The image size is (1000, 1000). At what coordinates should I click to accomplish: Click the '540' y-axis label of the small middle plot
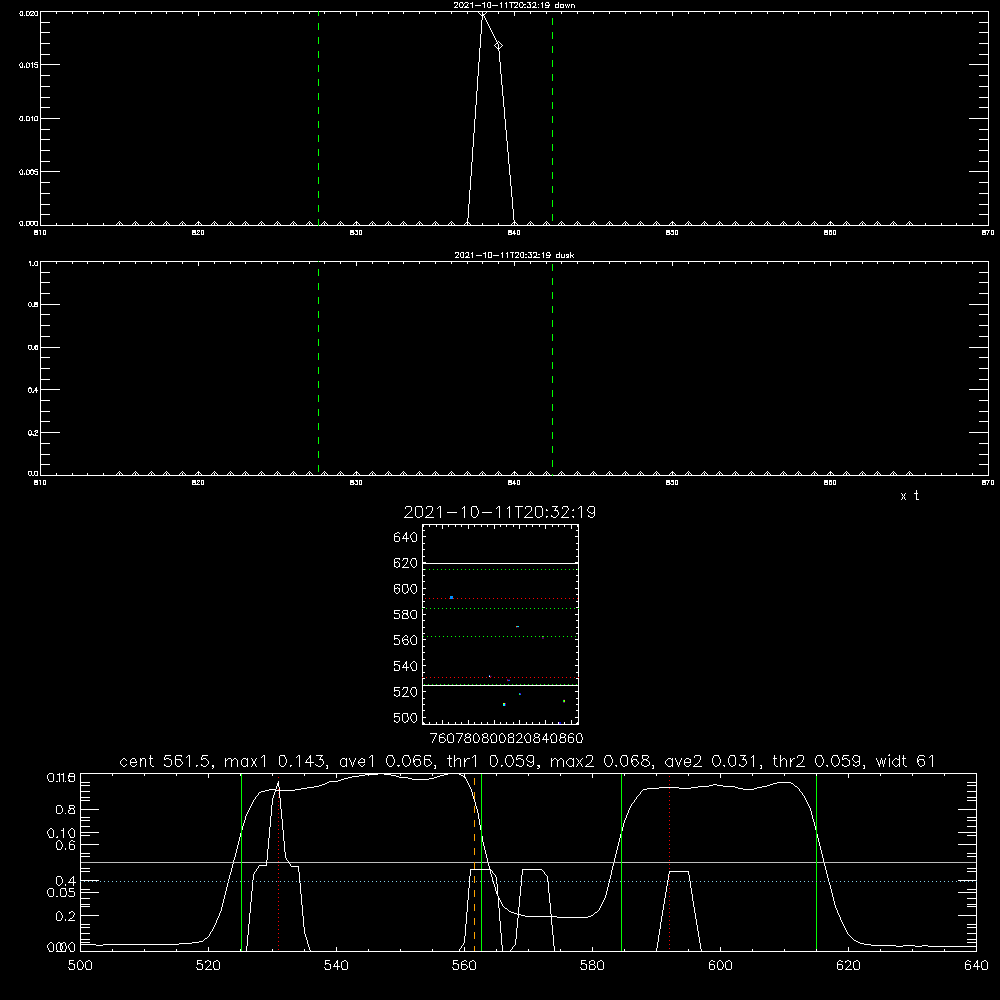point(406,666)
